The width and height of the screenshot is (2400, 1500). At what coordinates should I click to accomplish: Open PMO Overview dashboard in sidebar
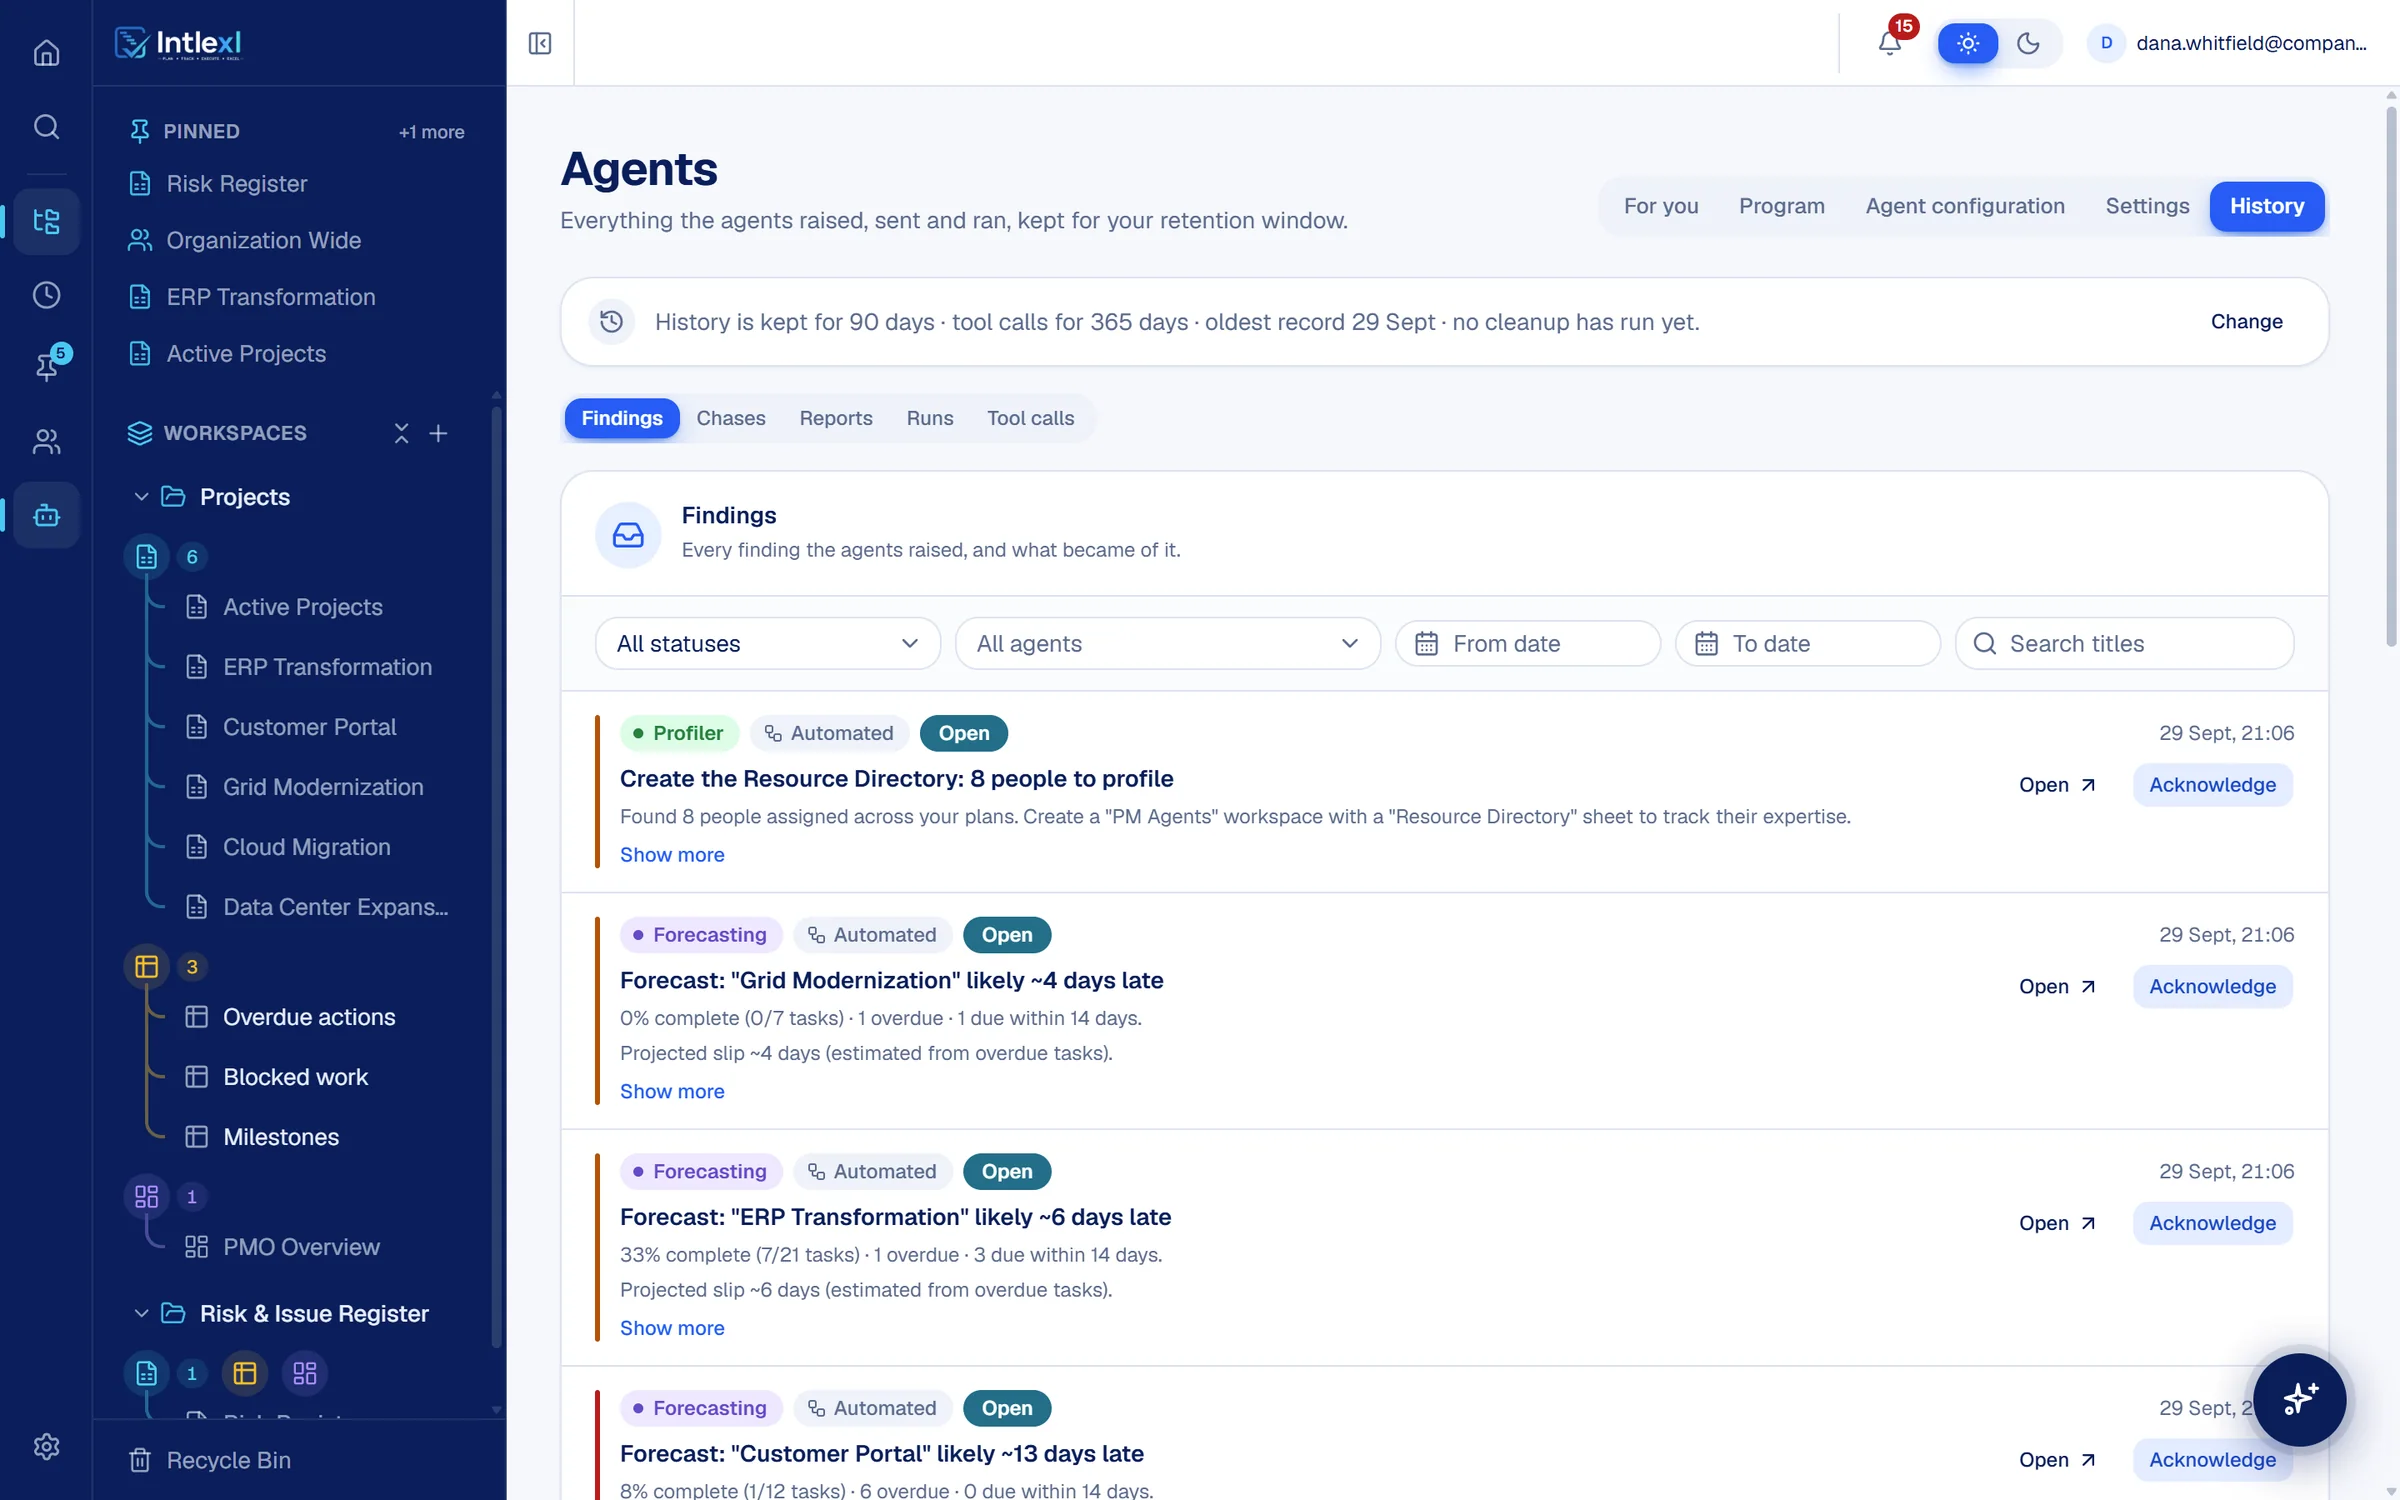point(300,1247)
